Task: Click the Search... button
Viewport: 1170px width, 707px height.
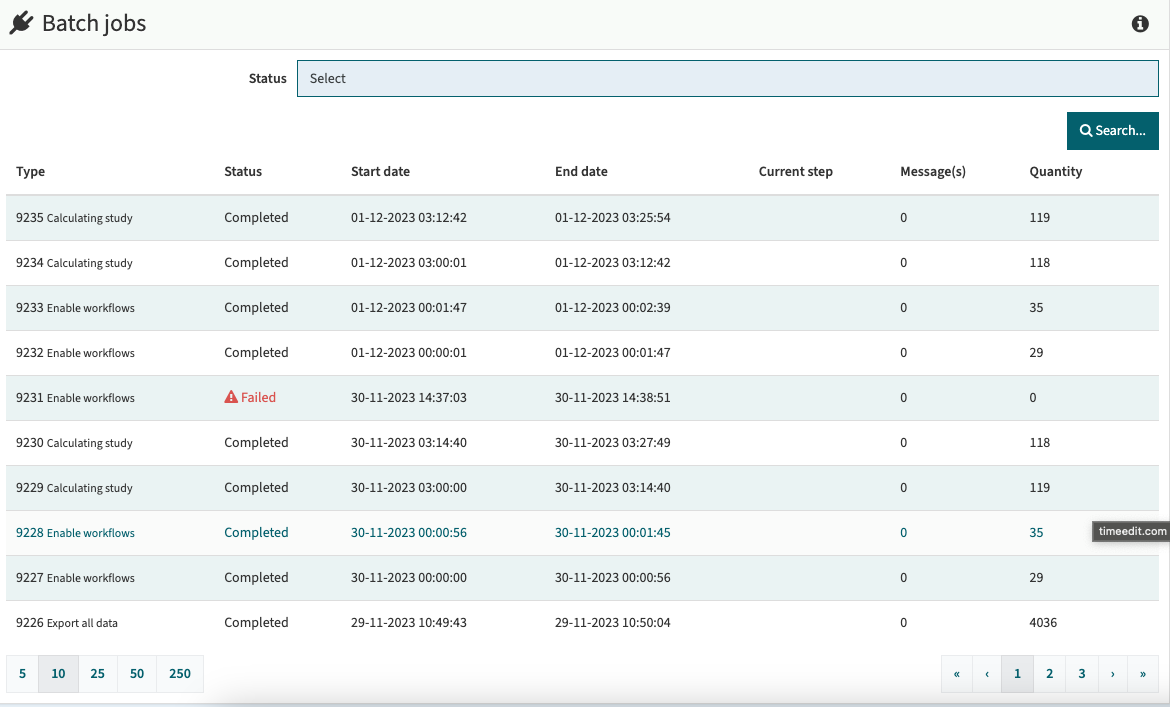Action: coord(1113,131)
